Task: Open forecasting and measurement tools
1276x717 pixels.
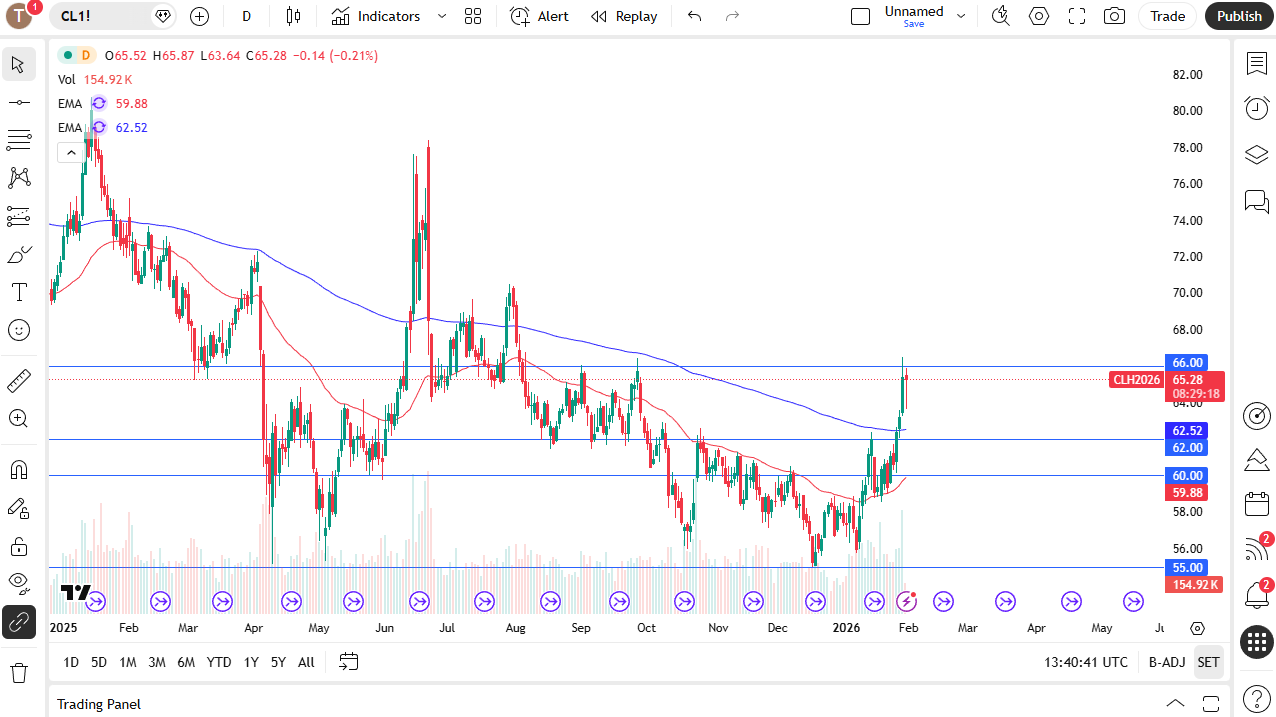Action: (x=18, y=216)
